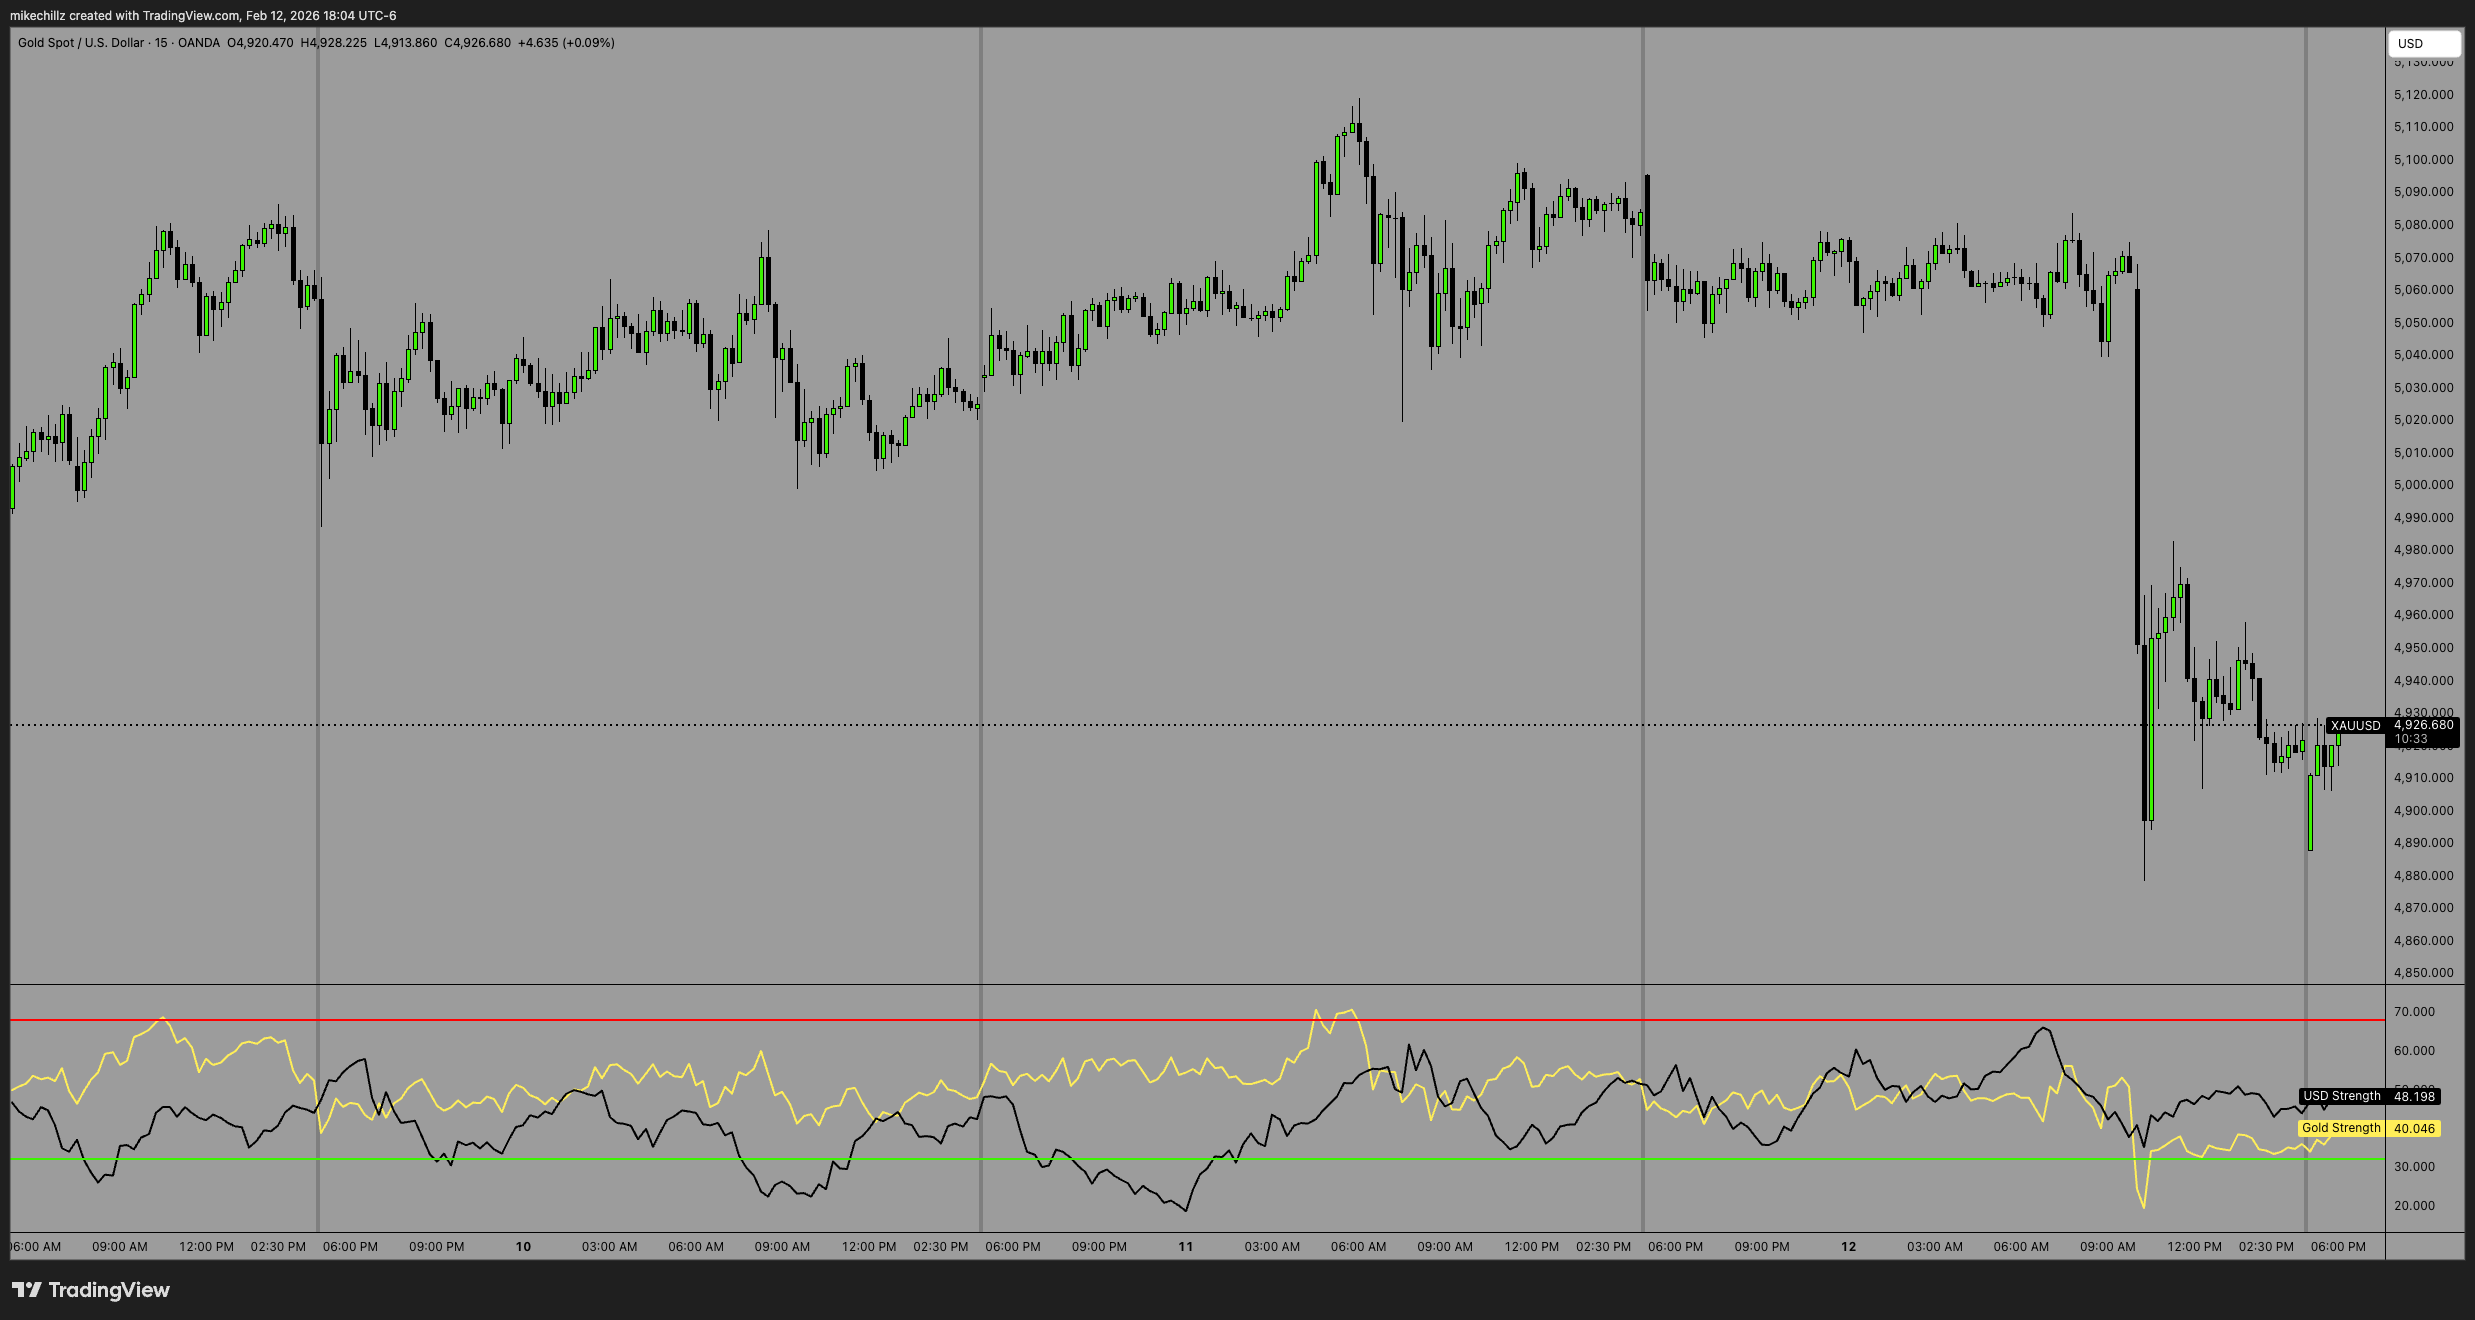Image resolution: width=2475 pixels, height=1320 pixels.
Task: Click the 10:33 bar countdown timer
Action: (x=2411, y=739)
